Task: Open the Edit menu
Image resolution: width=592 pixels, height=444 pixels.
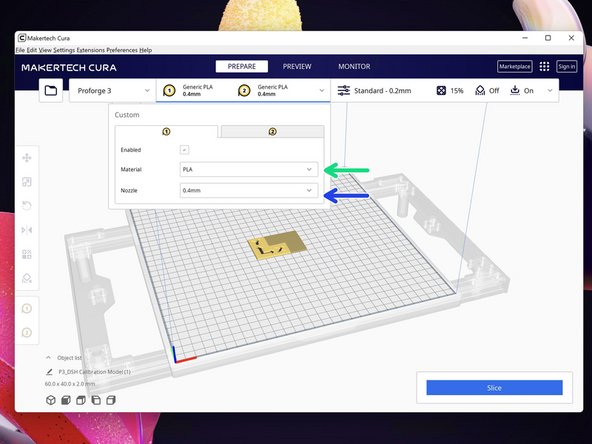Action: [32, 50]
